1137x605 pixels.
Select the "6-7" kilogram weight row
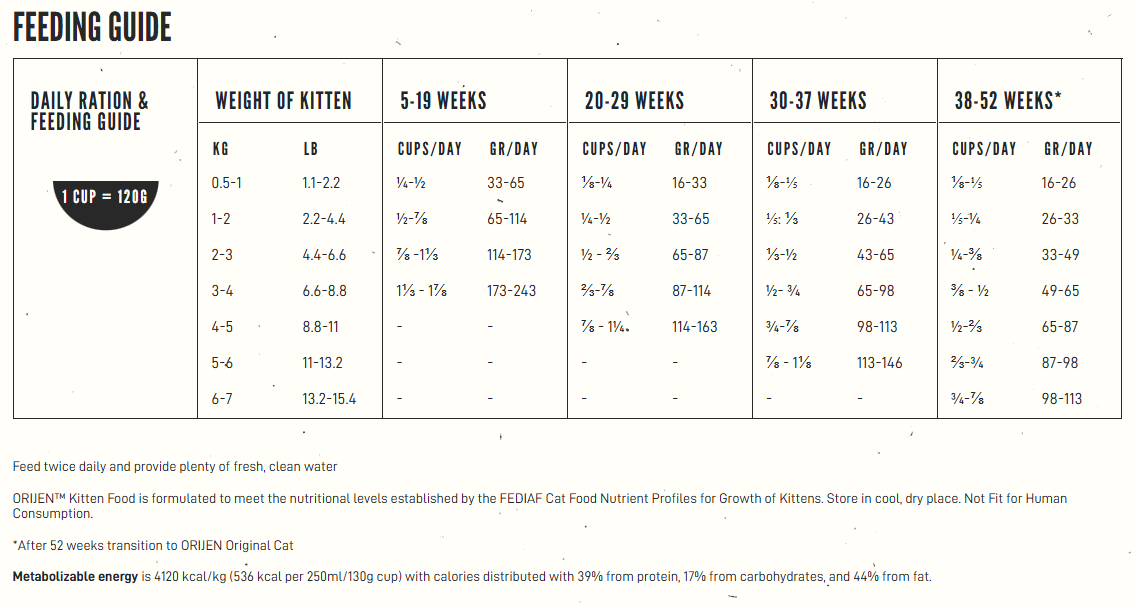coord(222,399)
